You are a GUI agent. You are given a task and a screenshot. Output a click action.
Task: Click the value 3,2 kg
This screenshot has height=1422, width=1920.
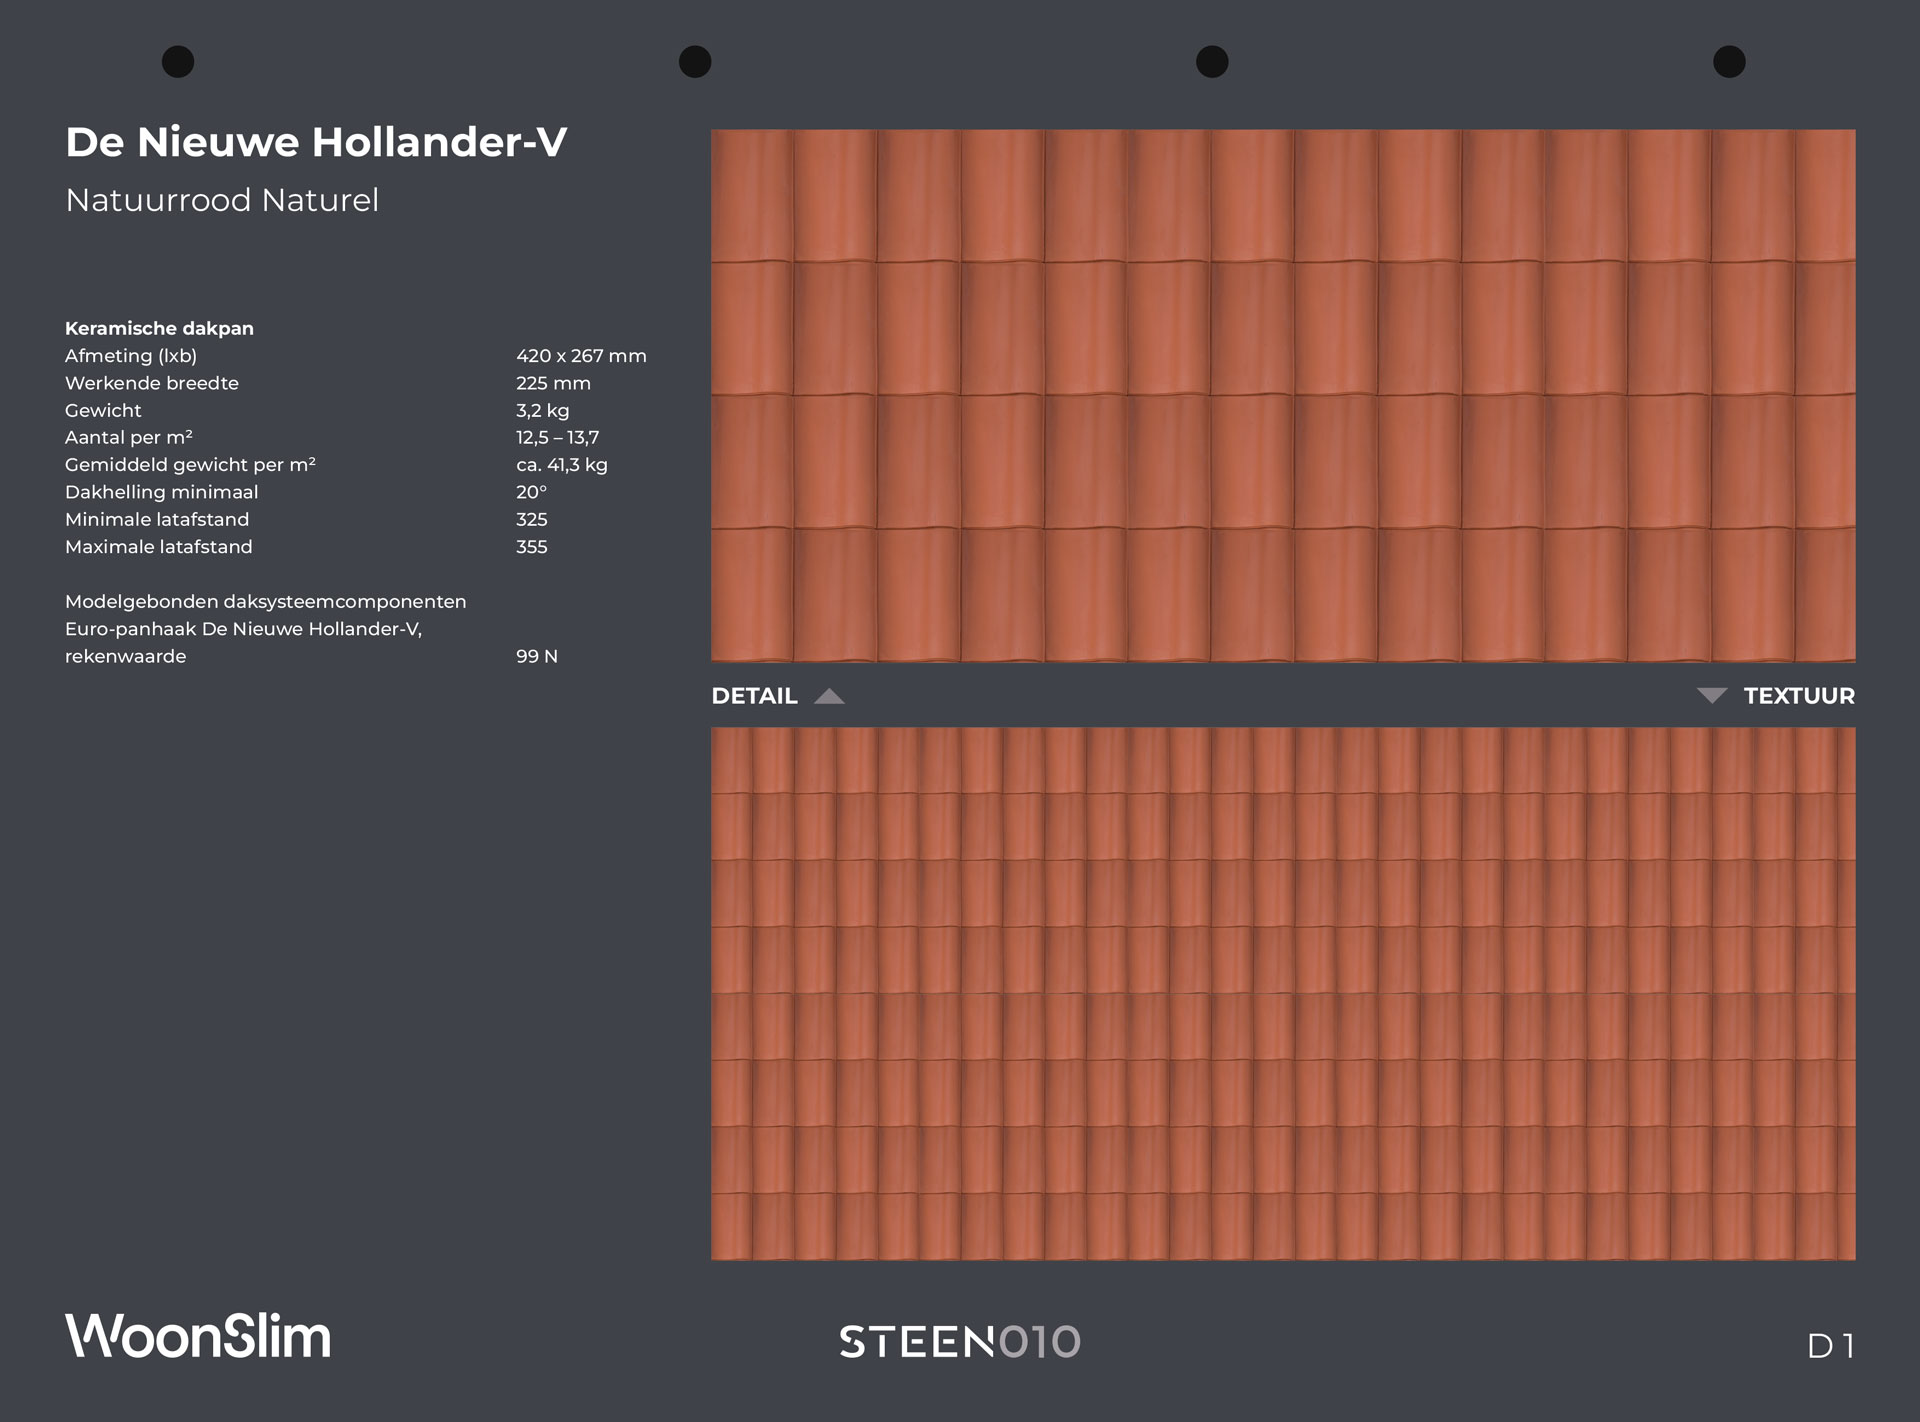click(x=542, y=410)
